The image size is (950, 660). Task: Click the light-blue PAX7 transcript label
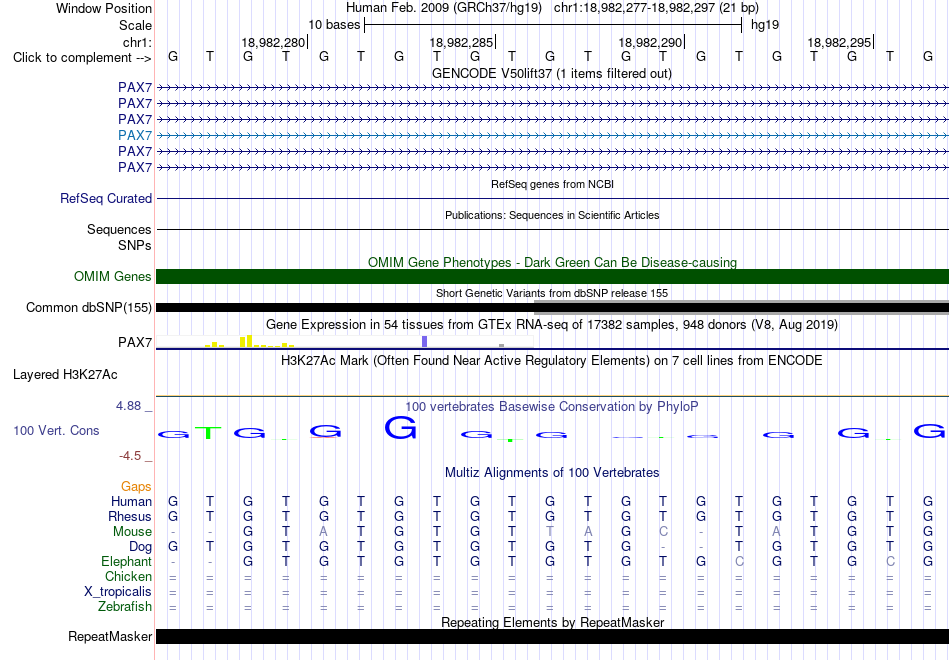(x=135, y=135)
